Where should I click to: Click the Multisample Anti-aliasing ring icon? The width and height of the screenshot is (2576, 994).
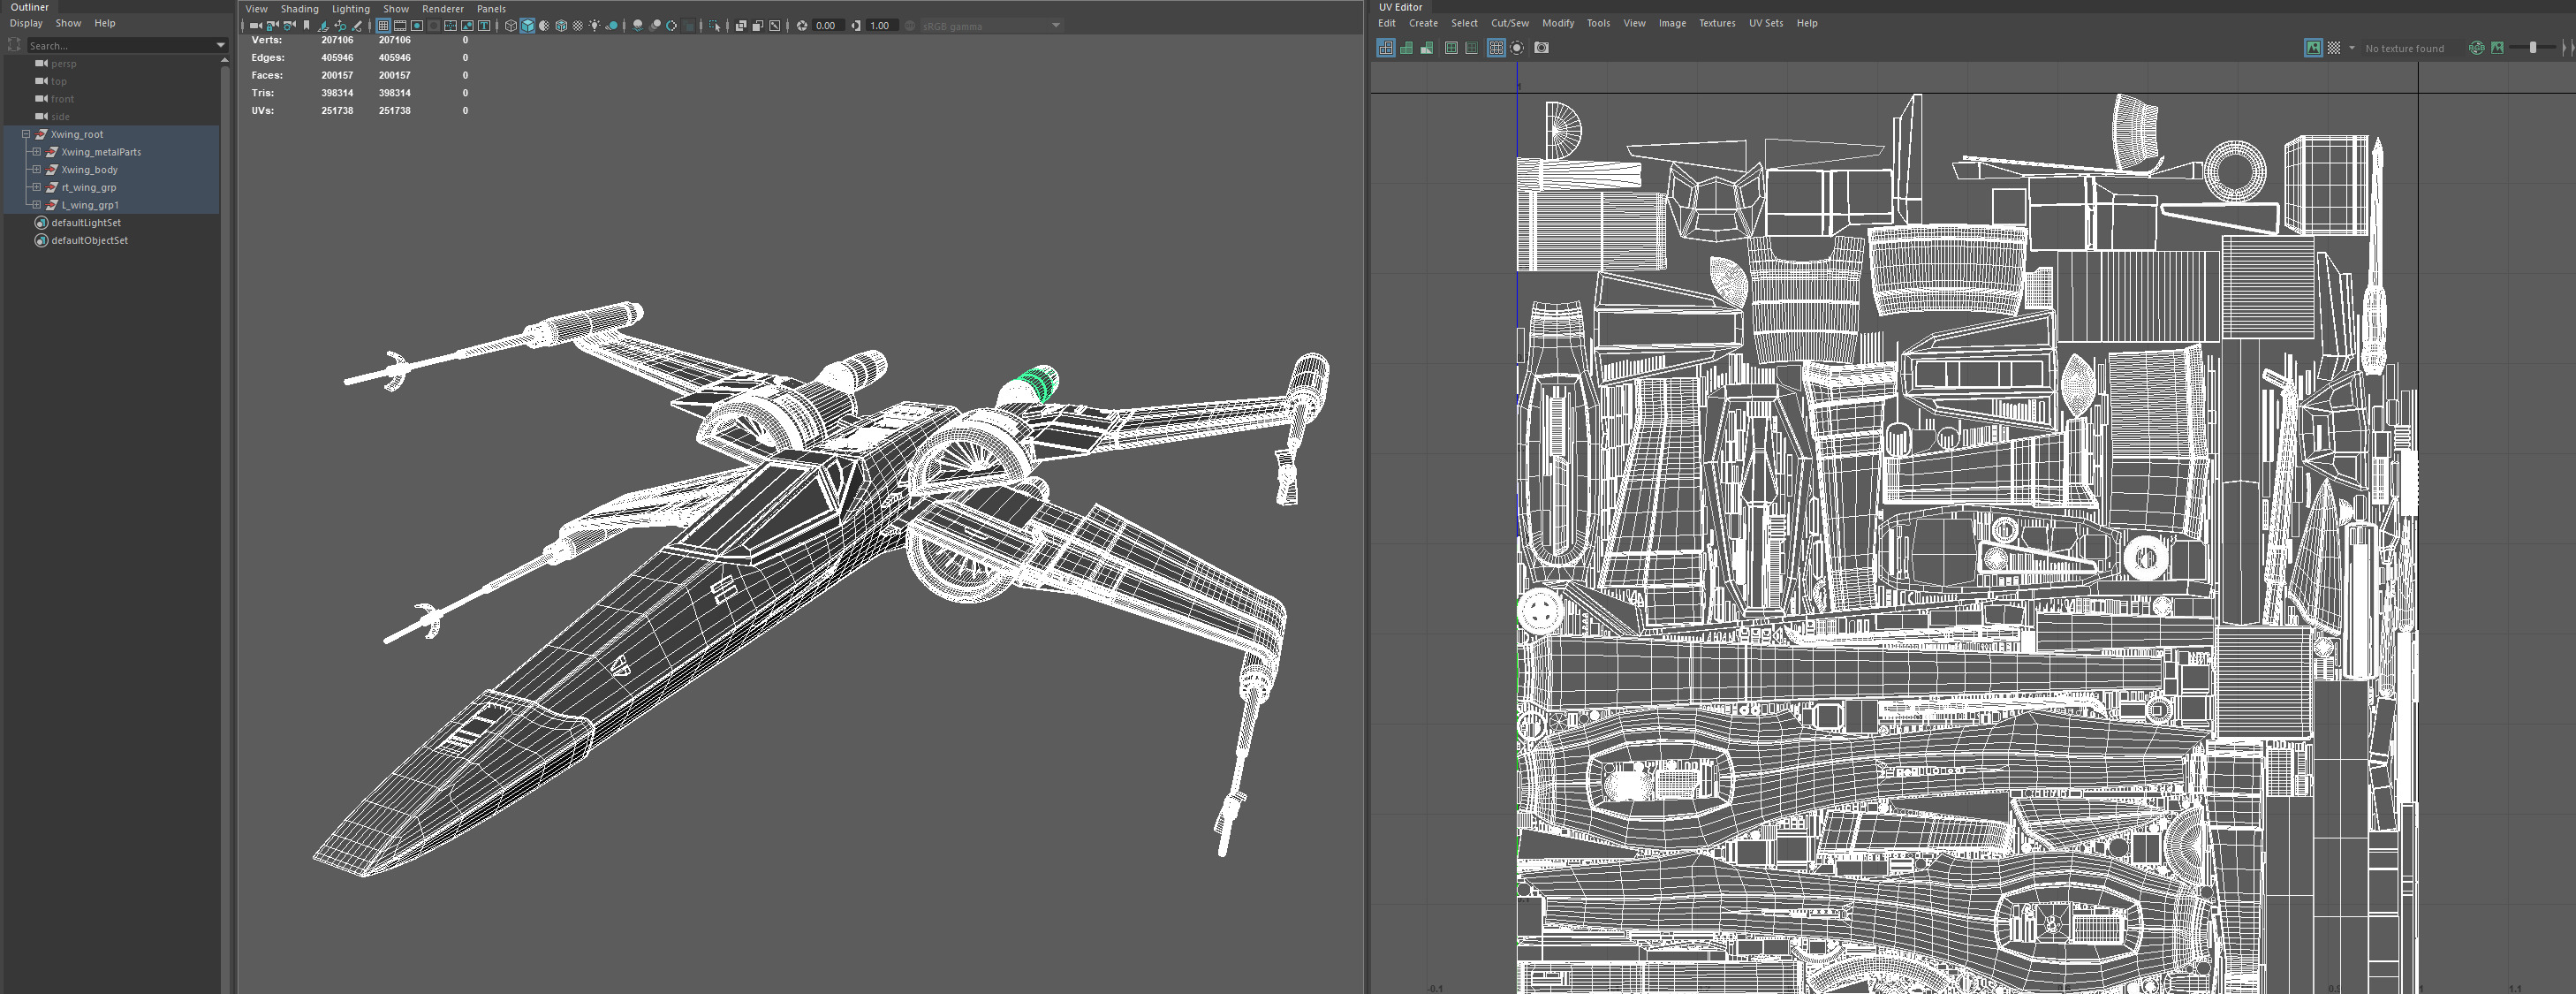point(672,25)
